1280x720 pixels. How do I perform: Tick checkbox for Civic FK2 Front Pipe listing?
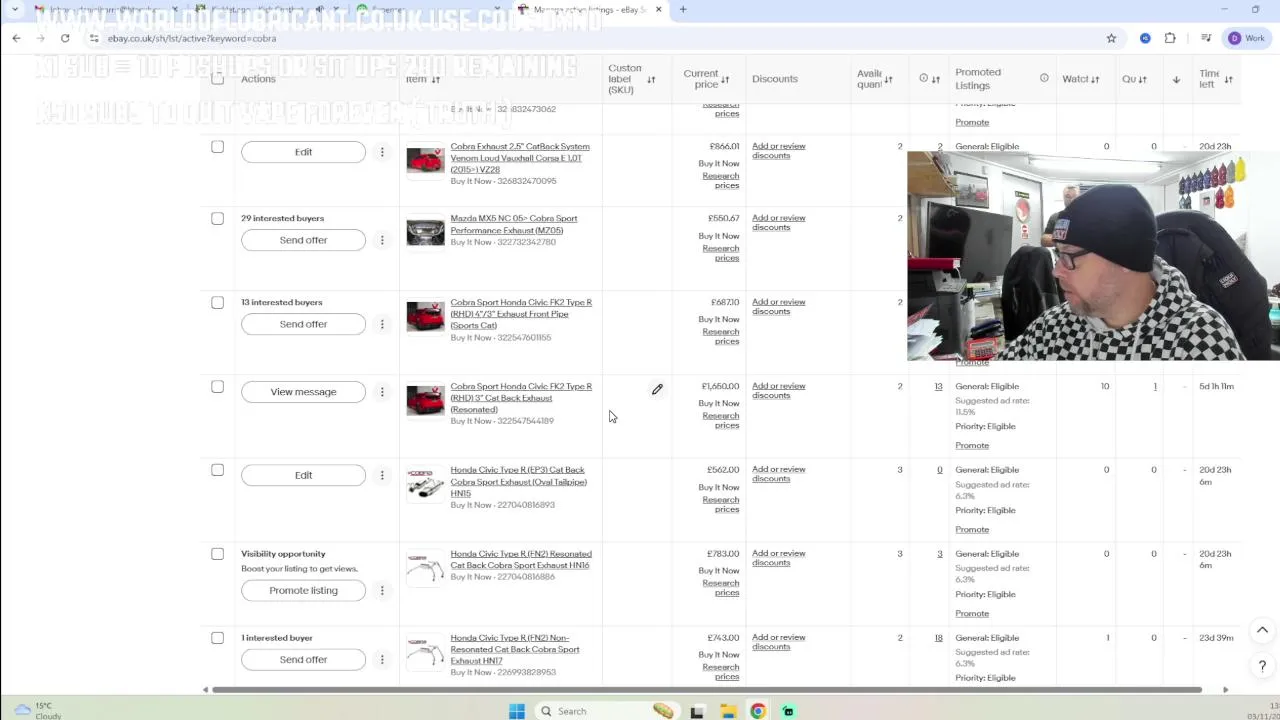pyautogui.click(x=217, y=302)
